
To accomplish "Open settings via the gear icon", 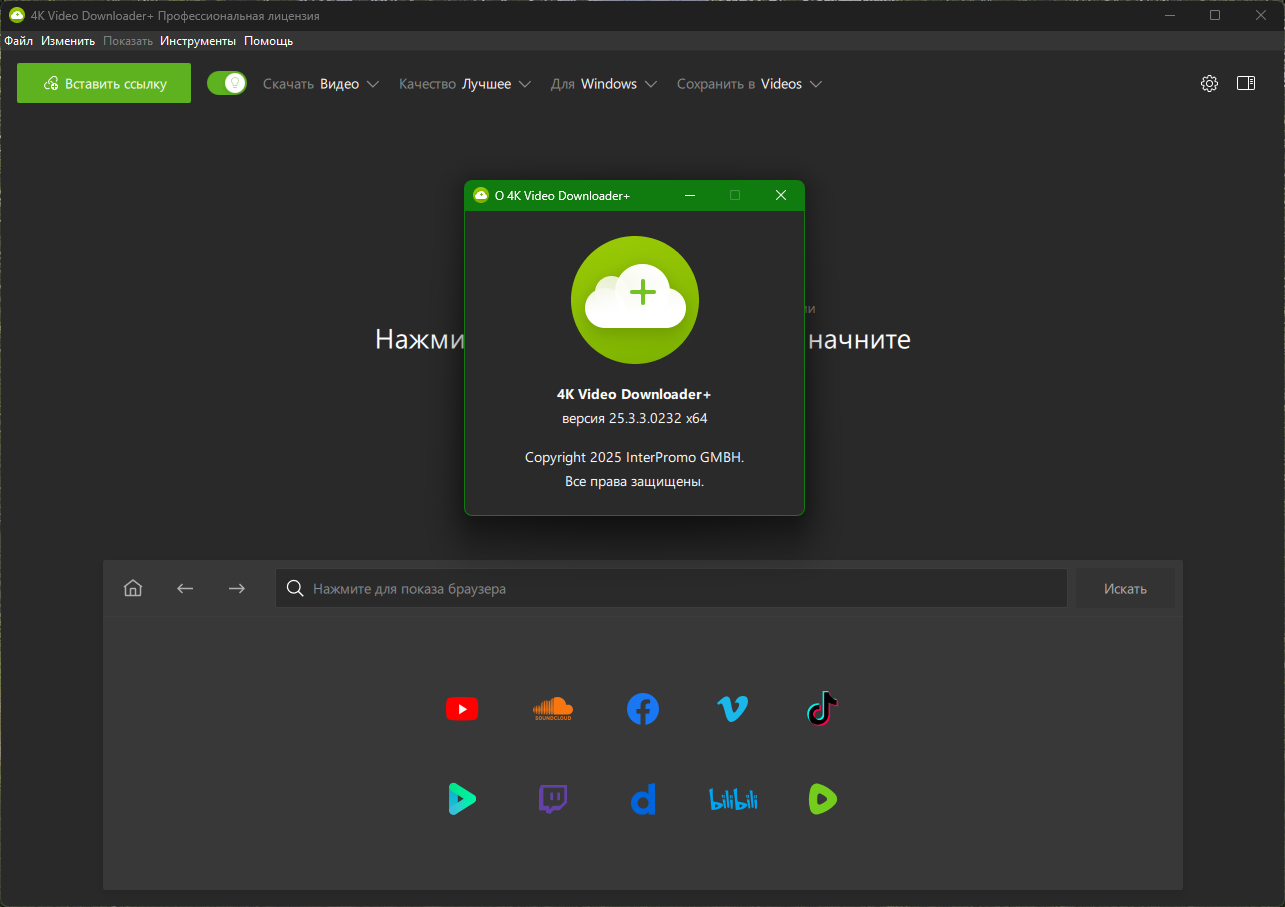I will pyautogui.click(x=1209, y=84).
